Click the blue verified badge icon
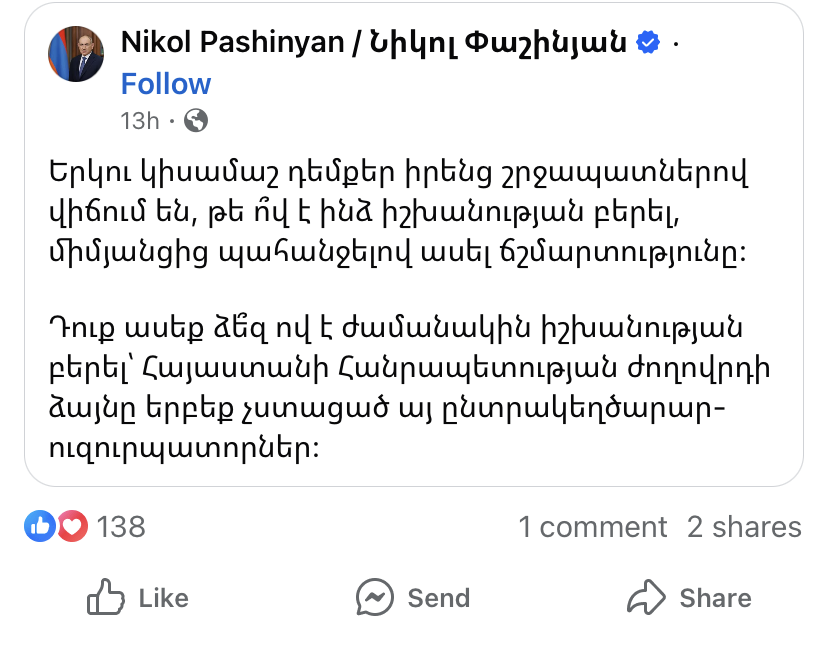 (649, 42)
